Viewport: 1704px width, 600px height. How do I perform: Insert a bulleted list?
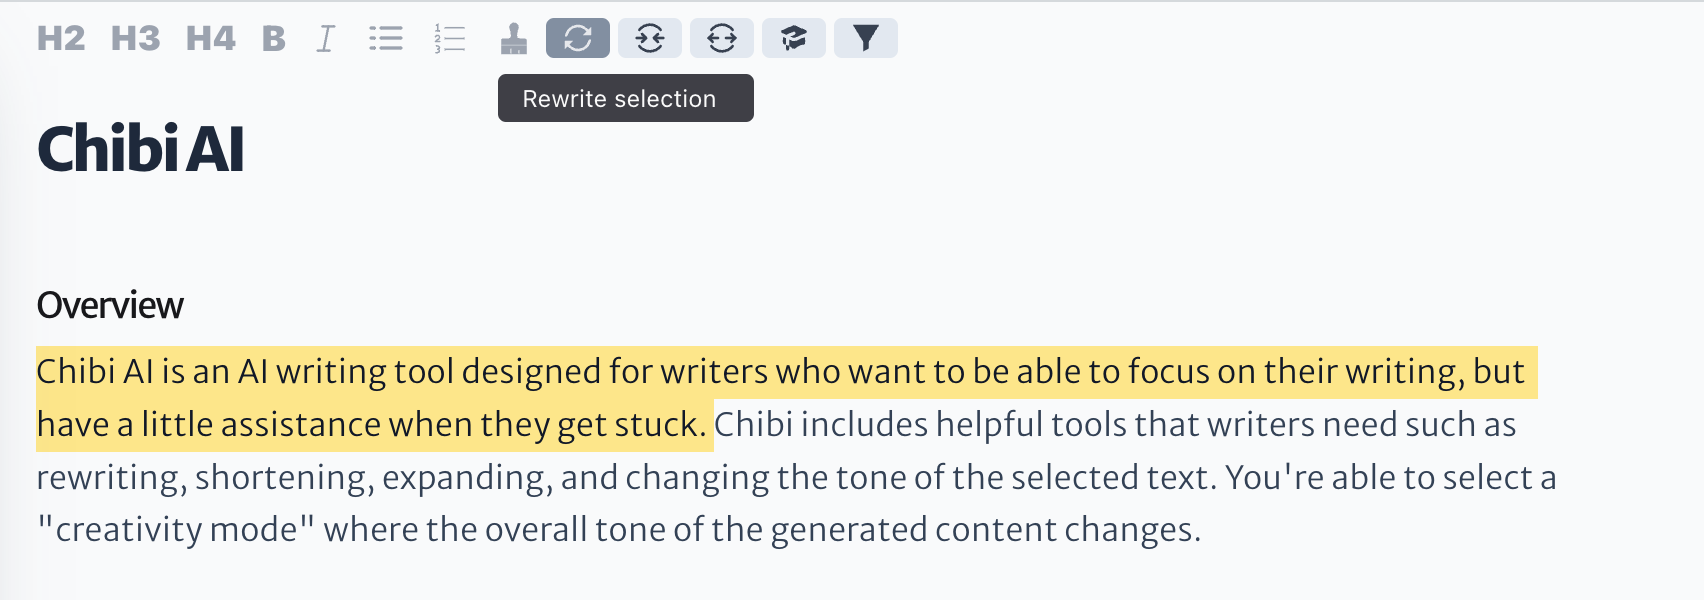point(385,39)
